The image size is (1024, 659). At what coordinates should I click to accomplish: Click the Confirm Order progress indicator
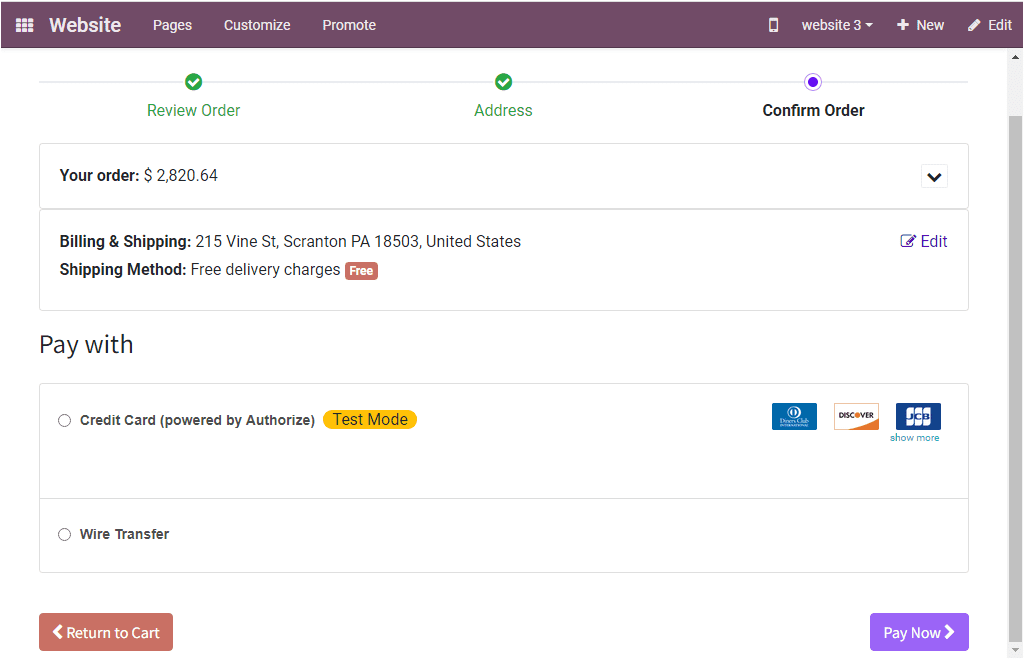(x=813, y=82)
